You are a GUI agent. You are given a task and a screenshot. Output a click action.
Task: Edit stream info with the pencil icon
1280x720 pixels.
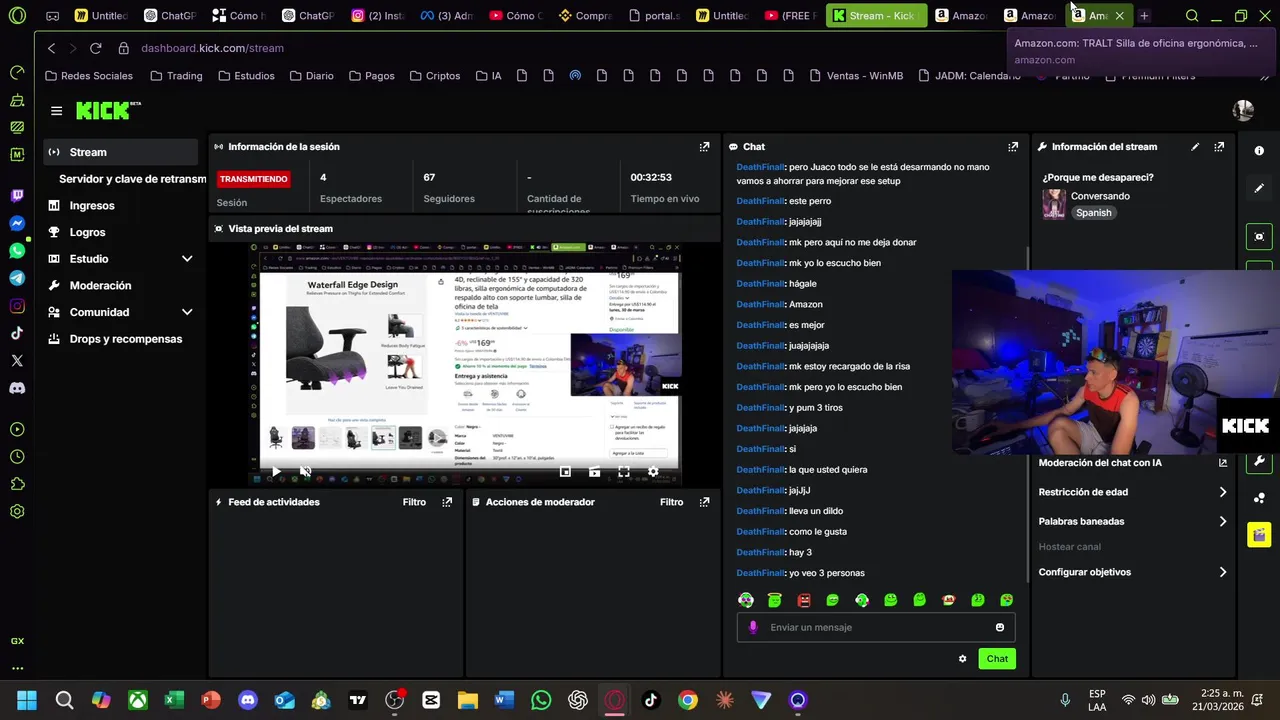1195,146
